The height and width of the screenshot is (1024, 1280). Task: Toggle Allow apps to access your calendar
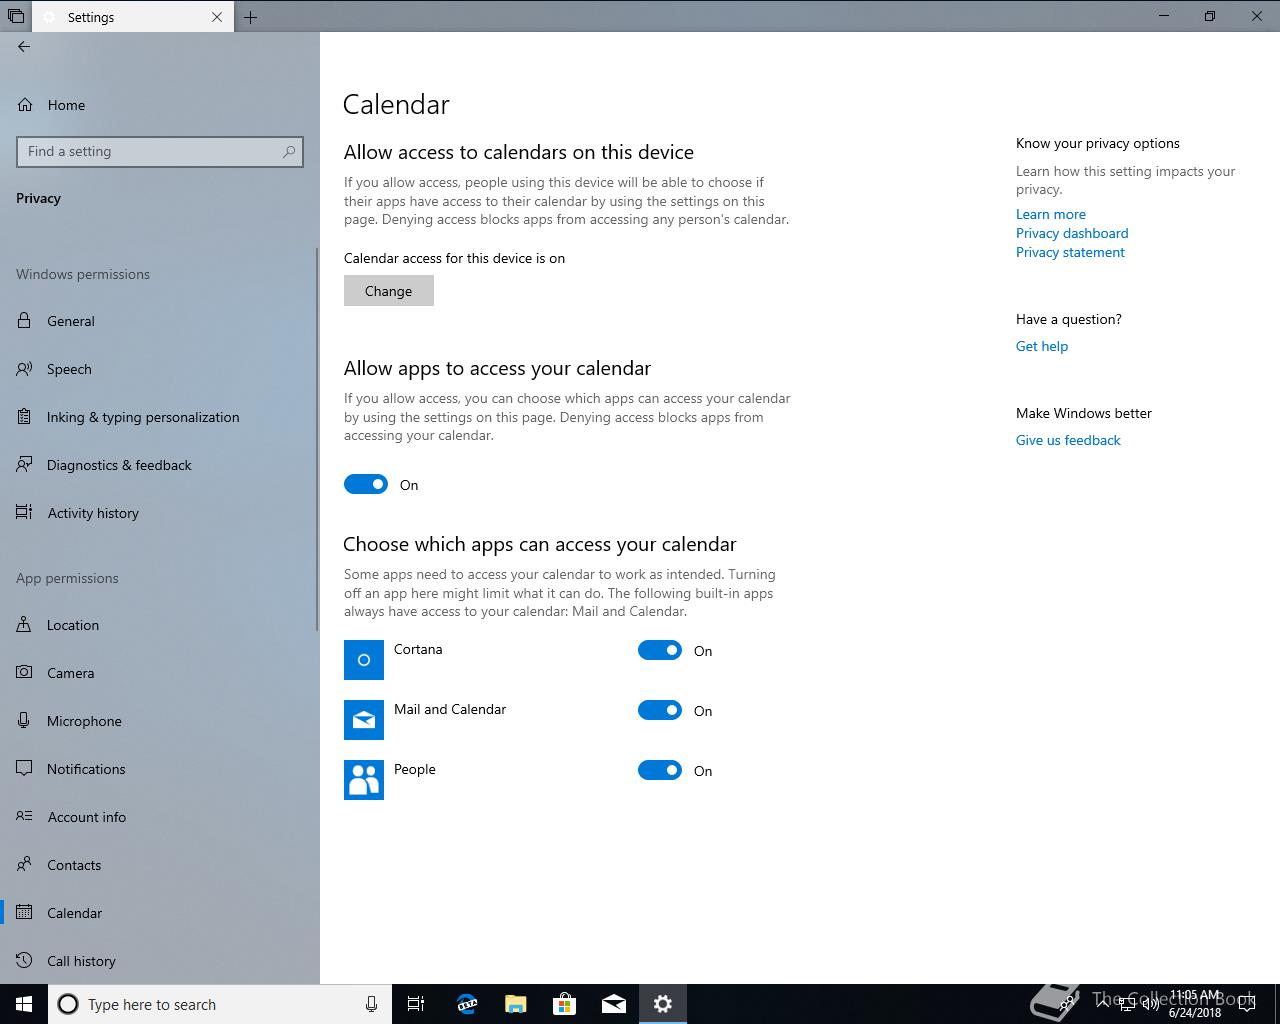point(366,485)
